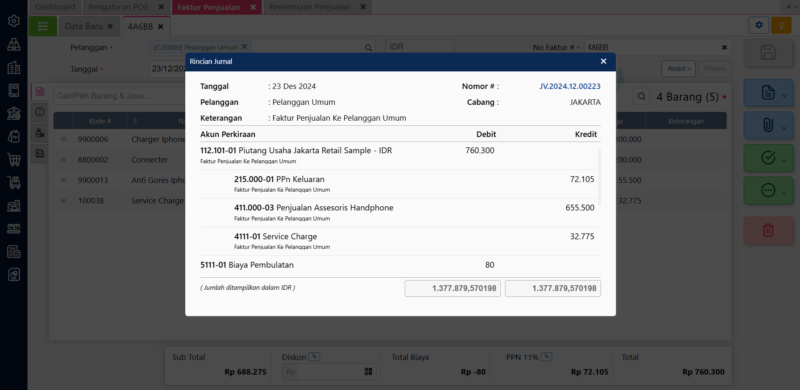Close the Data Baru sub-tab
The height and width of the screenshot is (390, 800).
[x=111, y=26]
